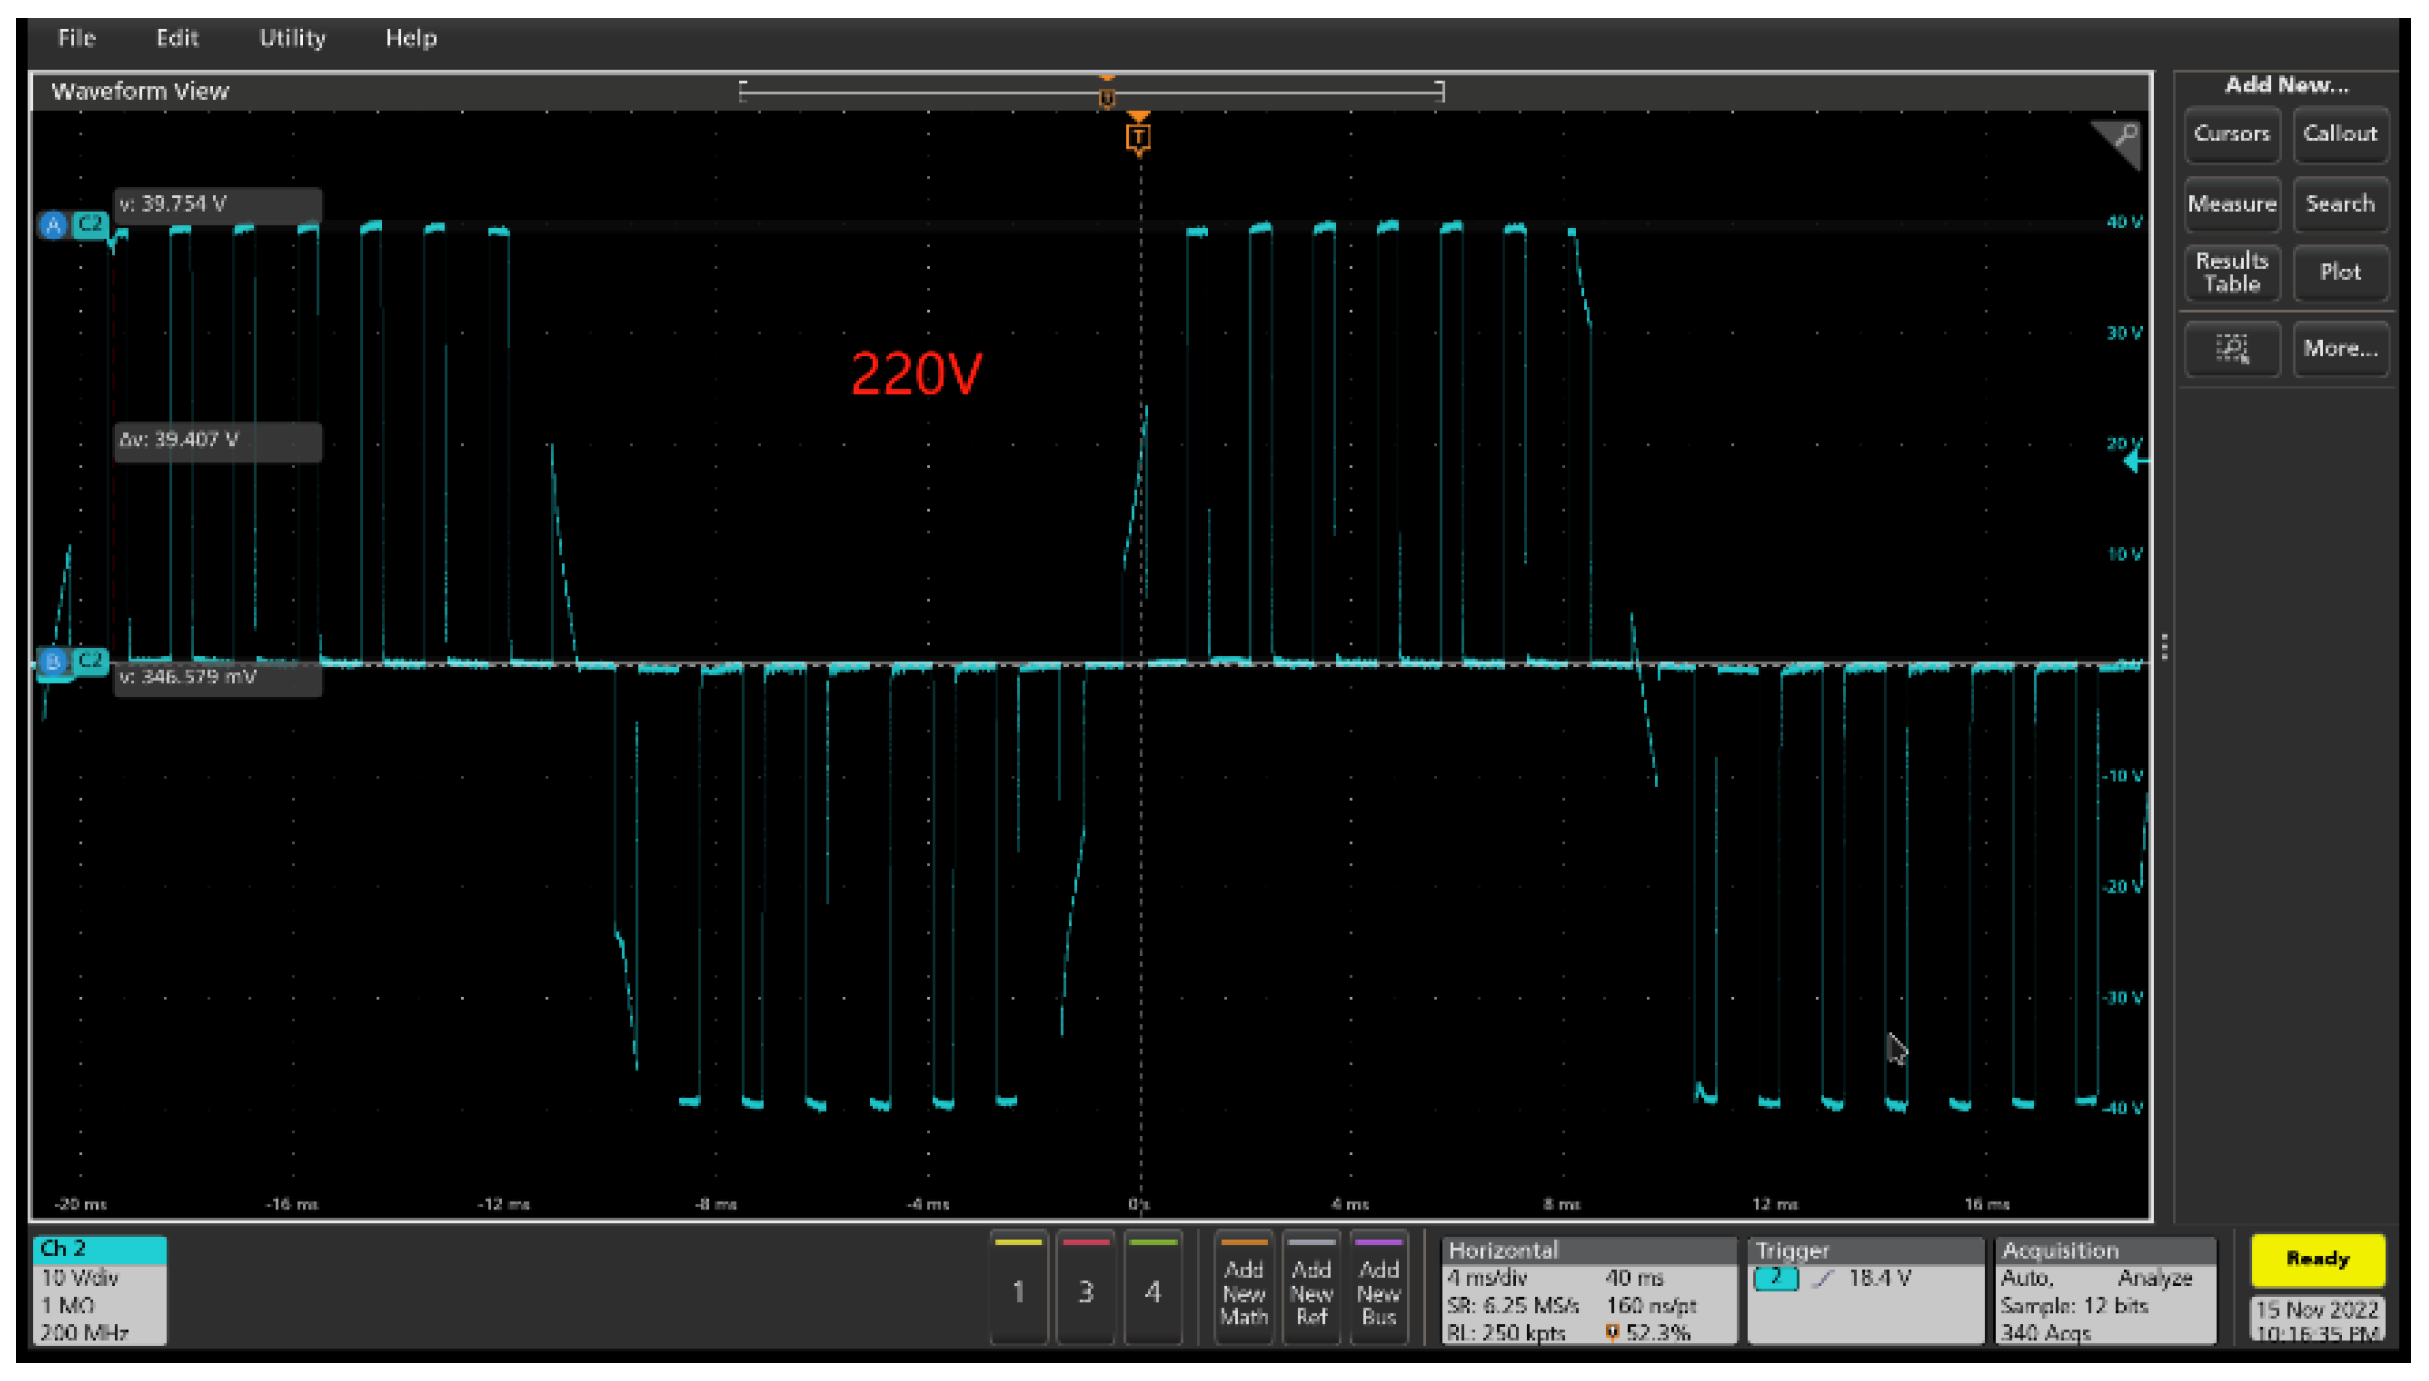
Task: Click the zoom box icon button
Action: click(2230, 348)
